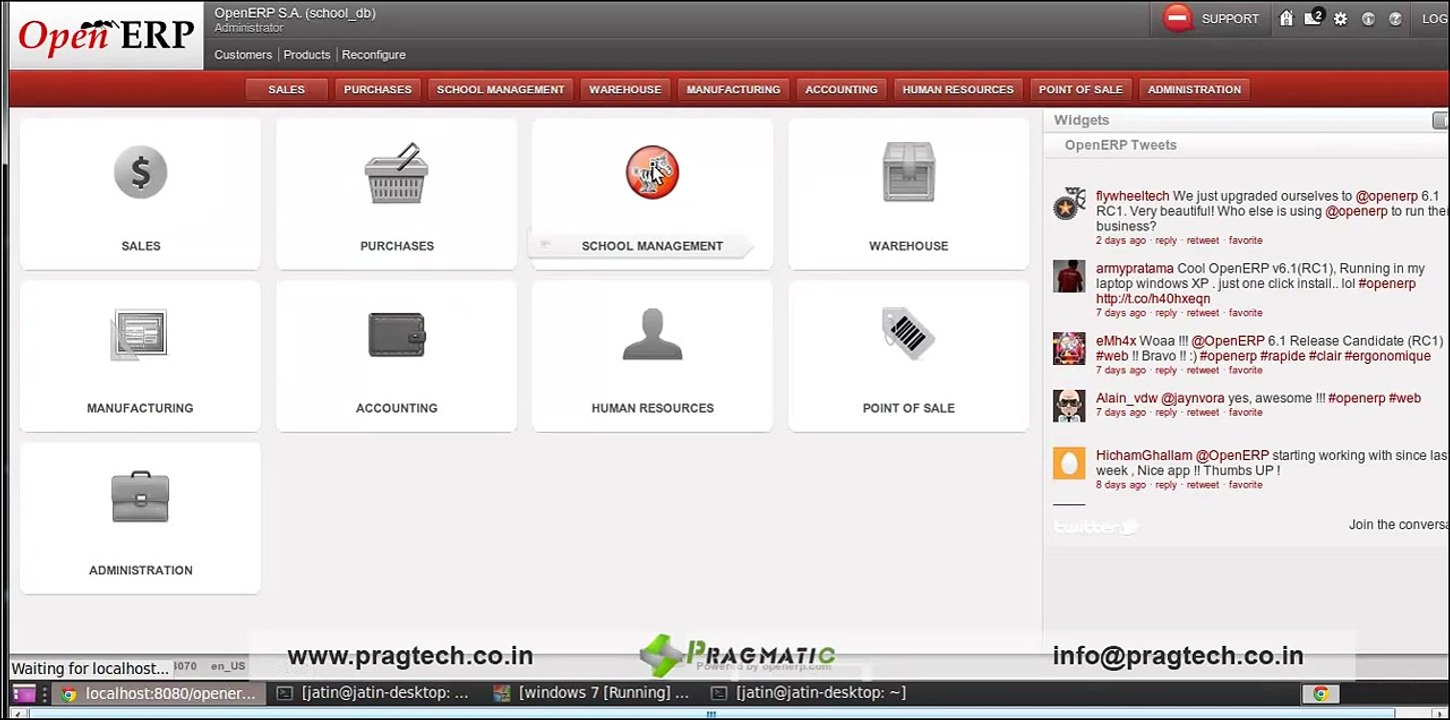The width and height of the screenshot is (1450, 720).
Task: Select the School Management menu tab
Action: tap(500, 90)
